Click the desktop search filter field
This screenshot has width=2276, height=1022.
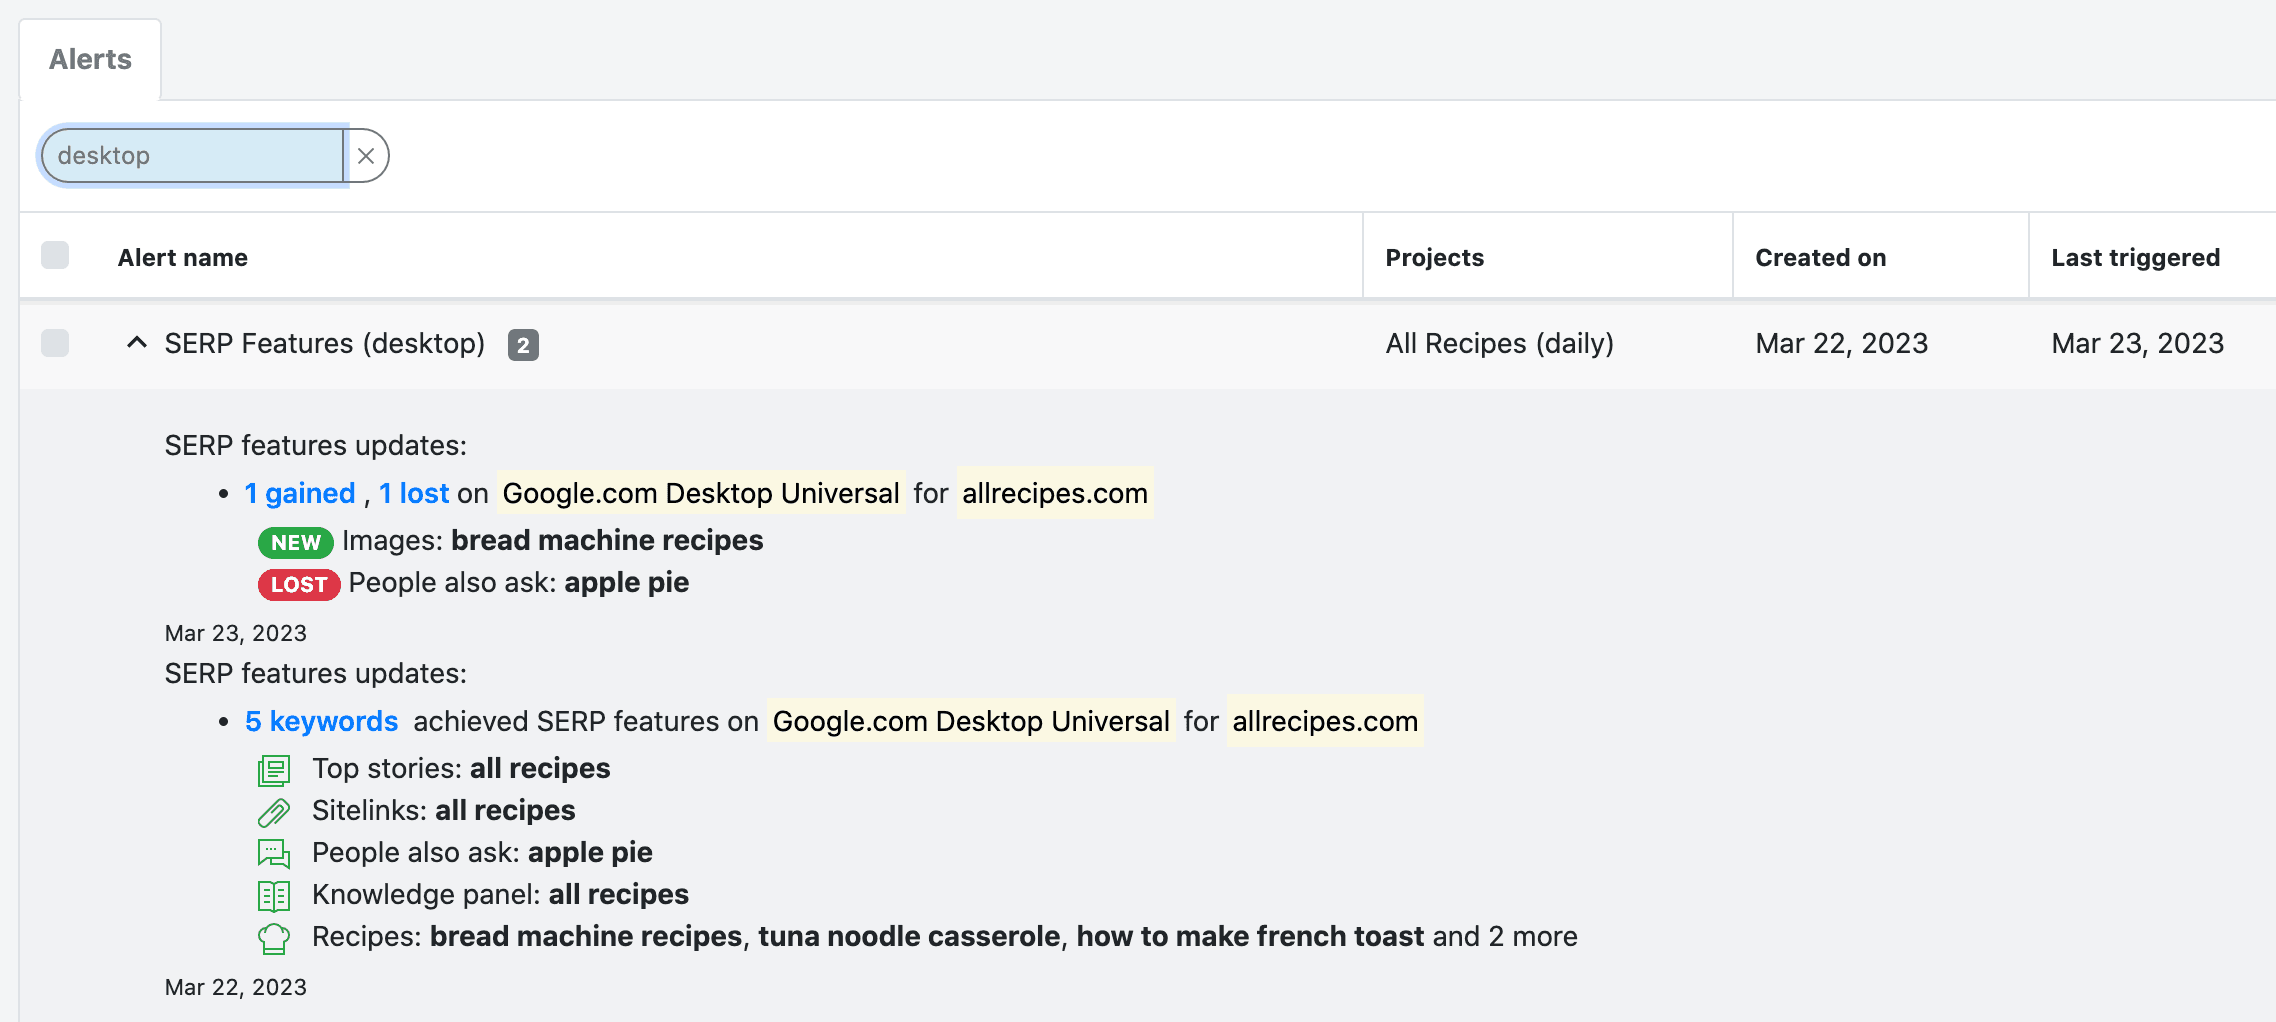(193, 156)
